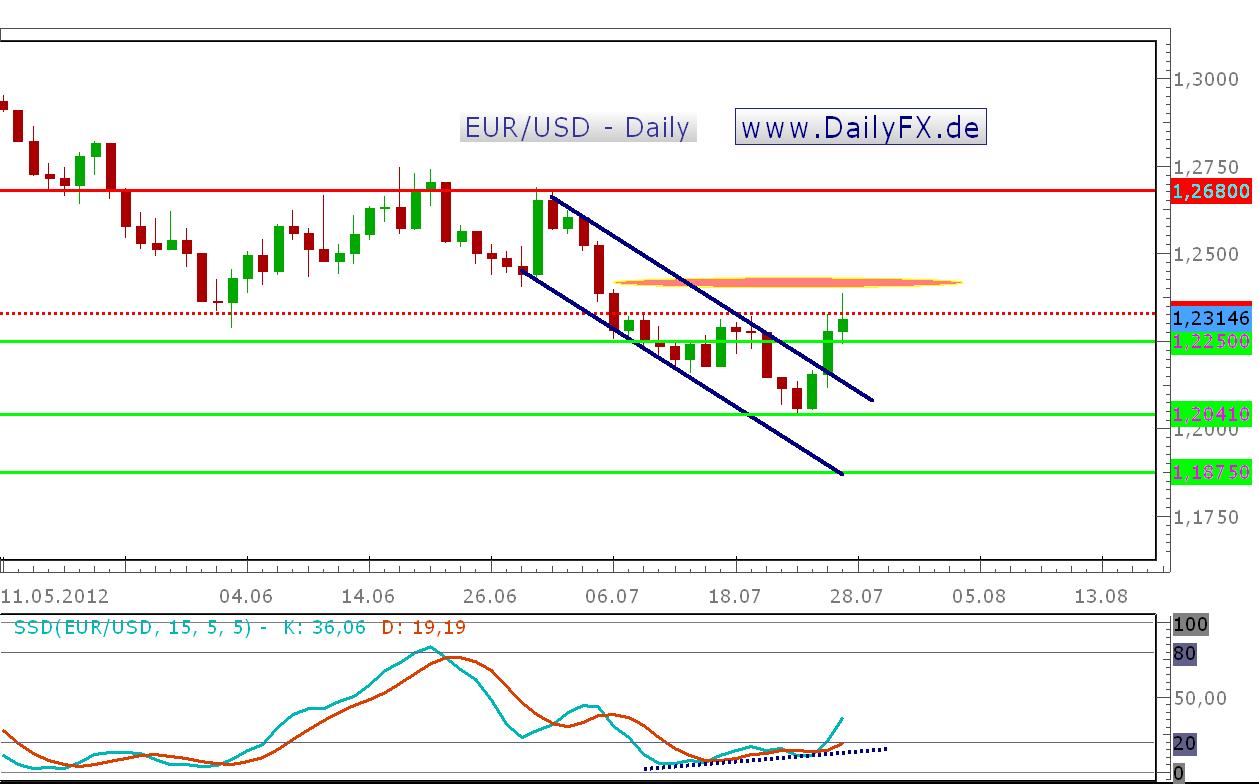Click the 1,3000 price axis value
The width and height of the screenshot is (1259, 784).
tap(1207, 79)
